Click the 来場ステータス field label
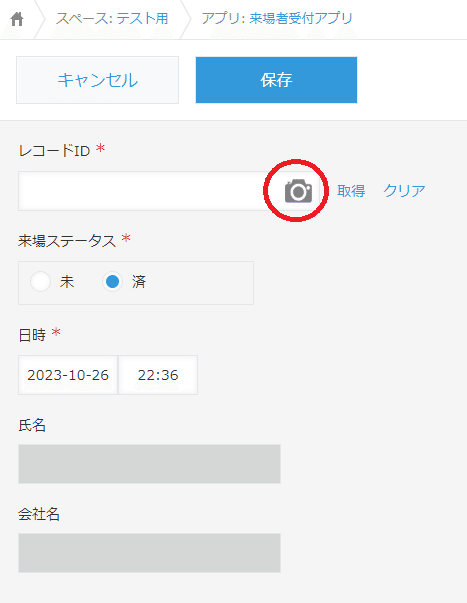This screenshot has width=467, height=603. pyautogui.click(x=67, y=241)
